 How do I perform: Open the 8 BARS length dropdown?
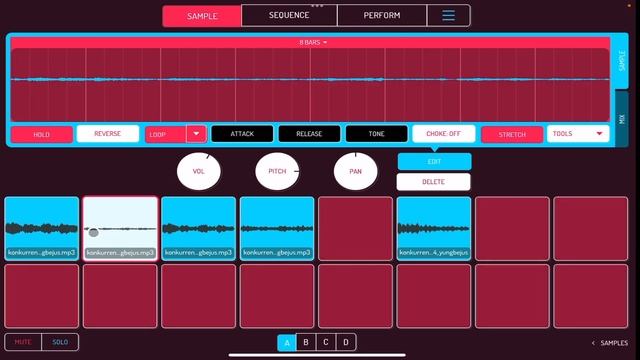point(313,42)
